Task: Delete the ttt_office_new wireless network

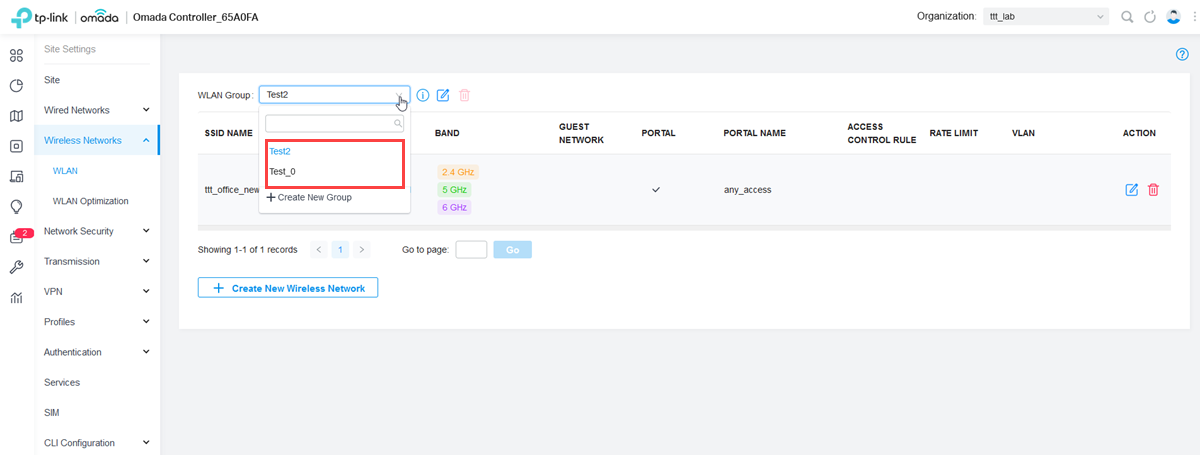Action: click(1153, 190)
